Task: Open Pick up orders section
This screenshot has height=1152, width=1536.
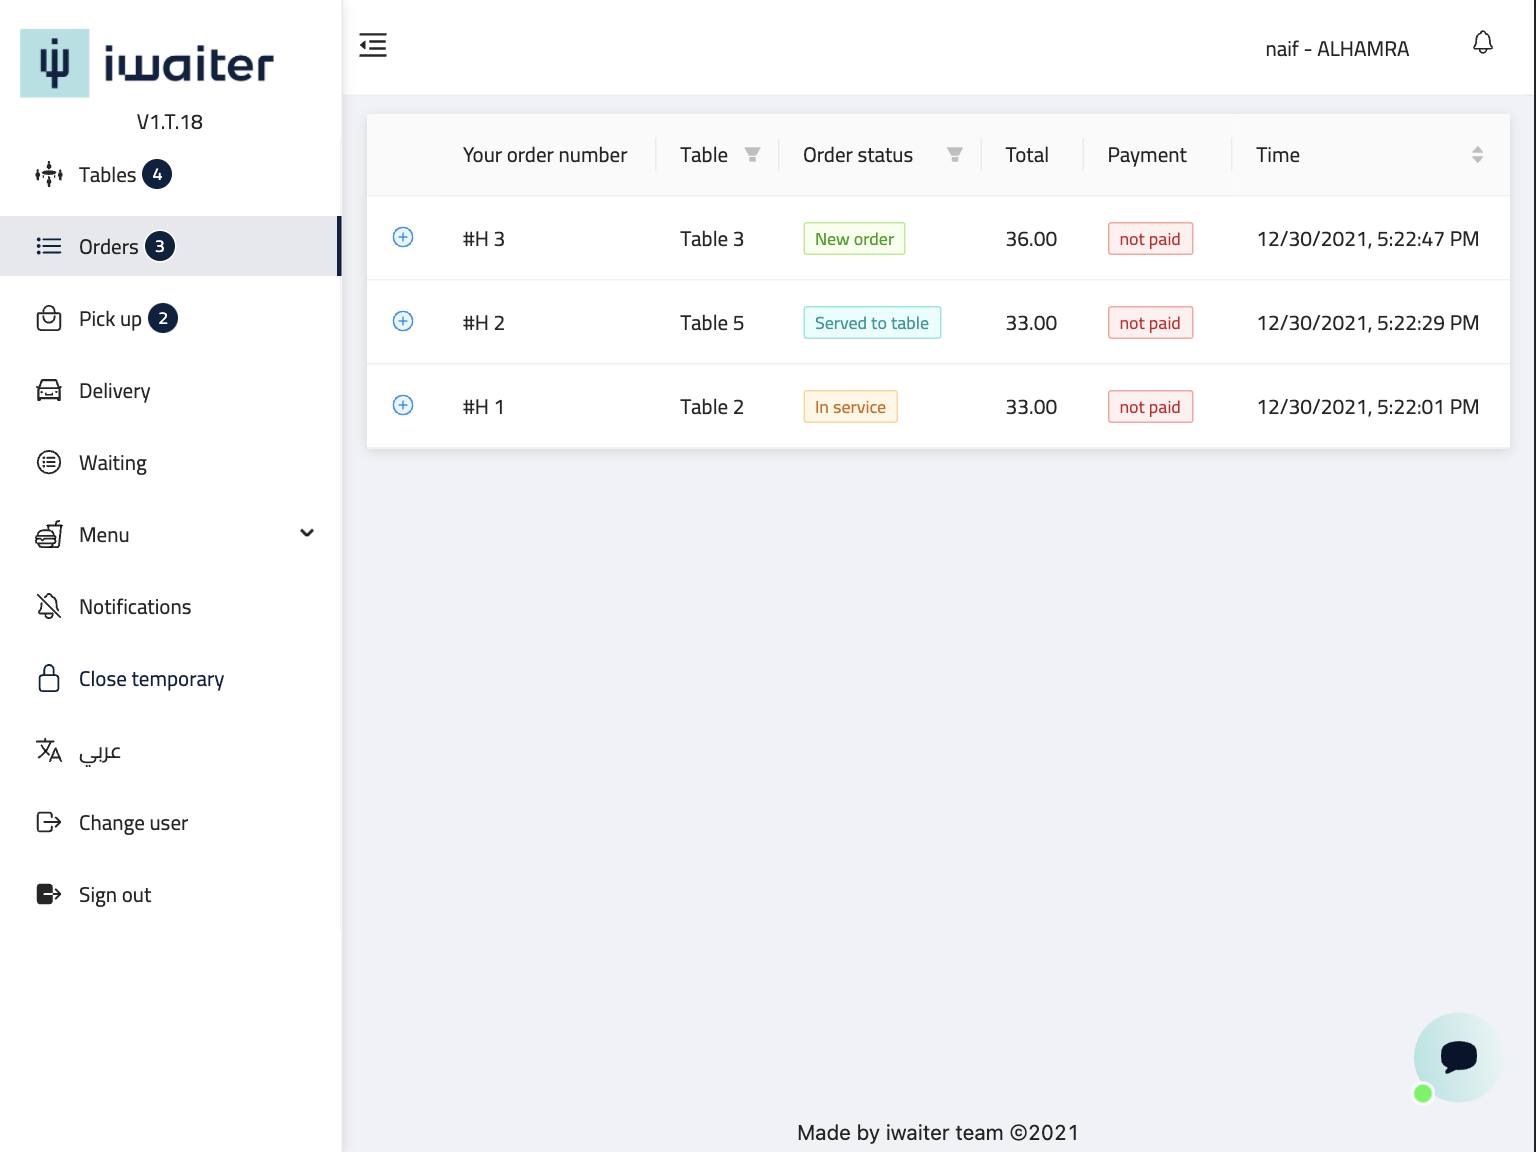Action: (x=110, y=319)
